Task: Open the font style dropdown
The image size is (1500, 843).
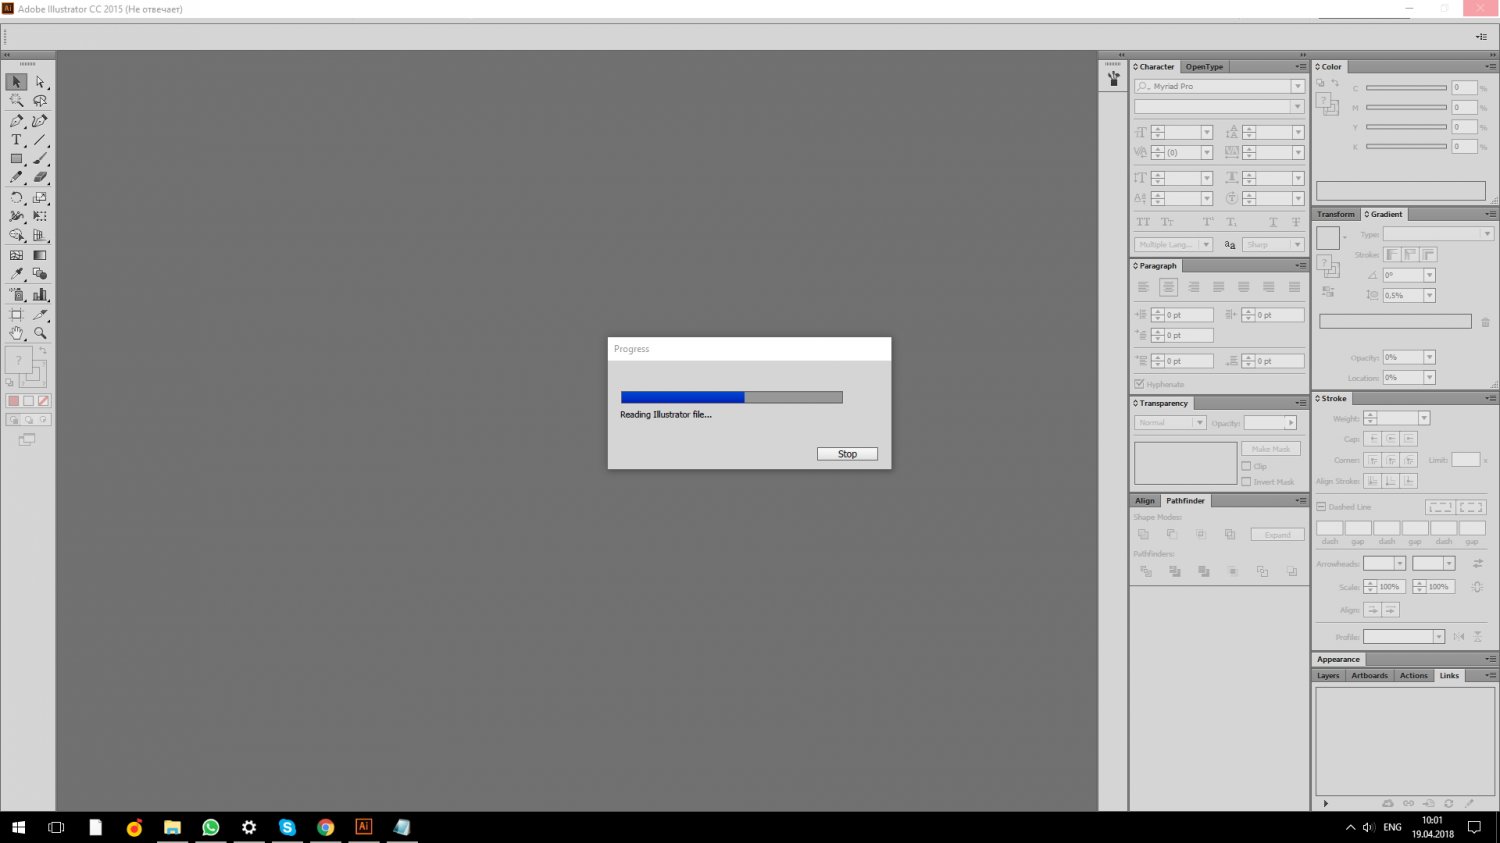Action: (x=1297, y=107)
